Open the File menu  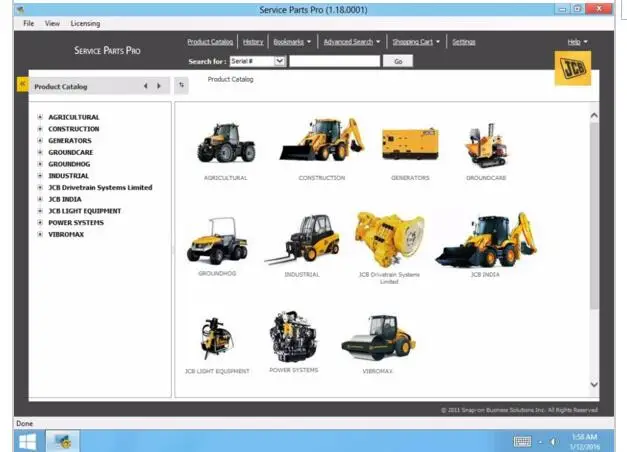29,24
